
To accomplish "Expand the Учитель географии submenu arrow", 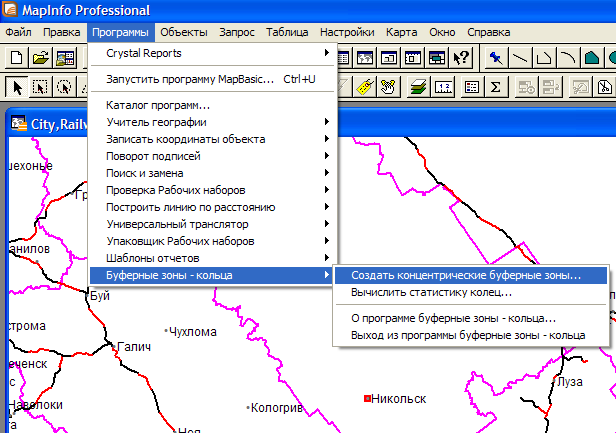I will click(326, 122).
